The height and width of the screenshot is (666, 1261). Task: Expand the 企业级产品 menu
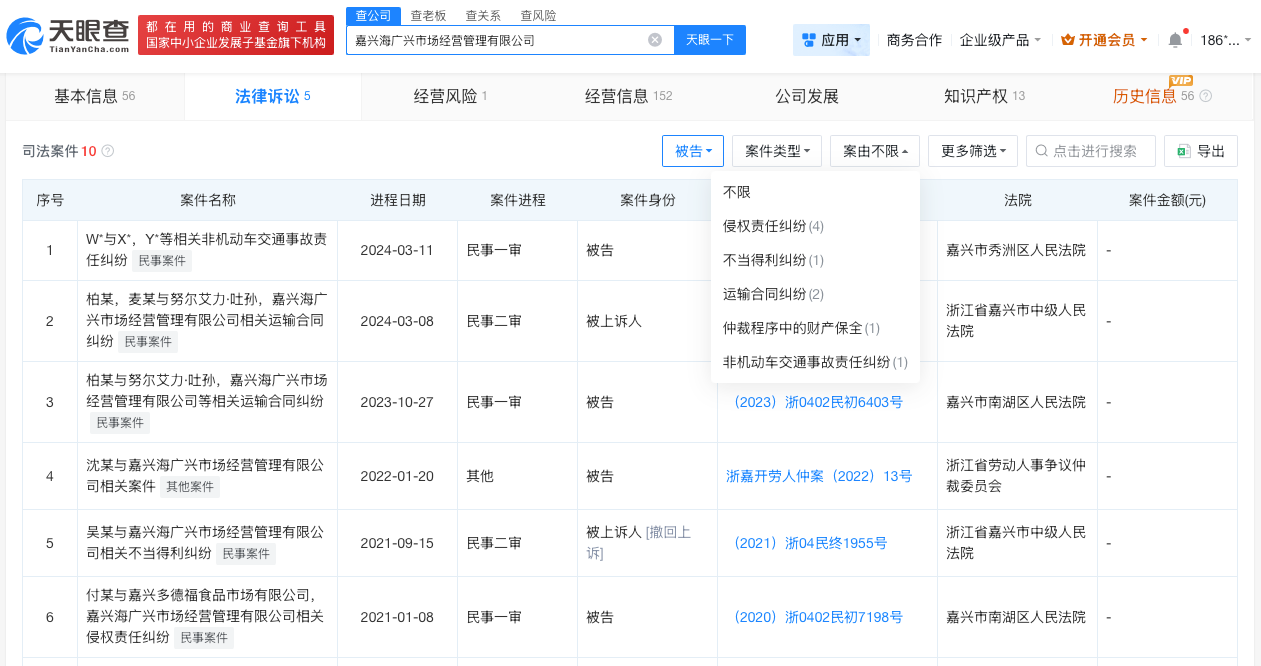(1000, 40)
